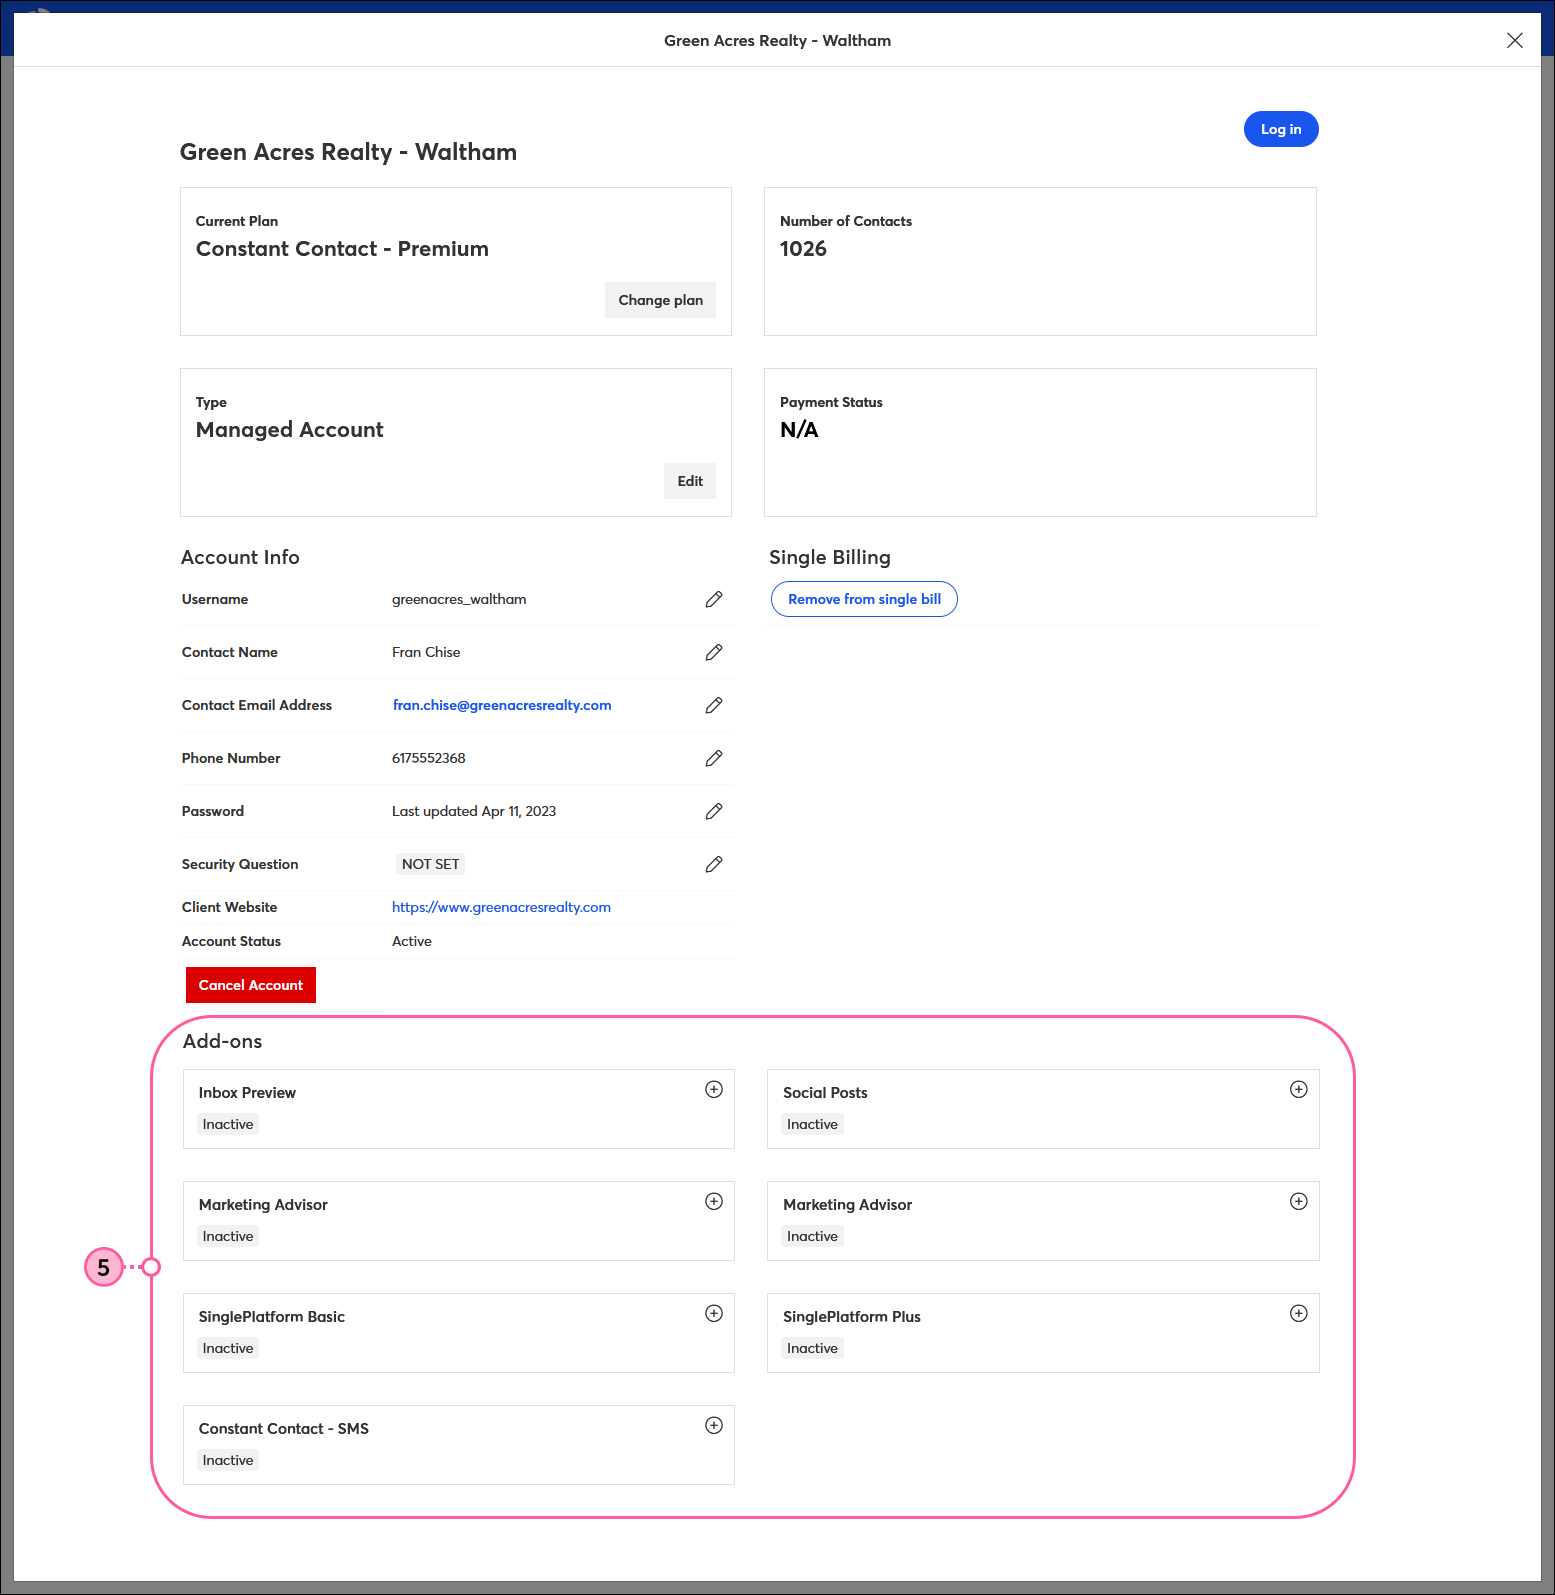Click the Inactive badge under SinglePlatform Basic
Image resolution: width=1555 pixels, height=1595 pixels.
tap(228, 1348)
